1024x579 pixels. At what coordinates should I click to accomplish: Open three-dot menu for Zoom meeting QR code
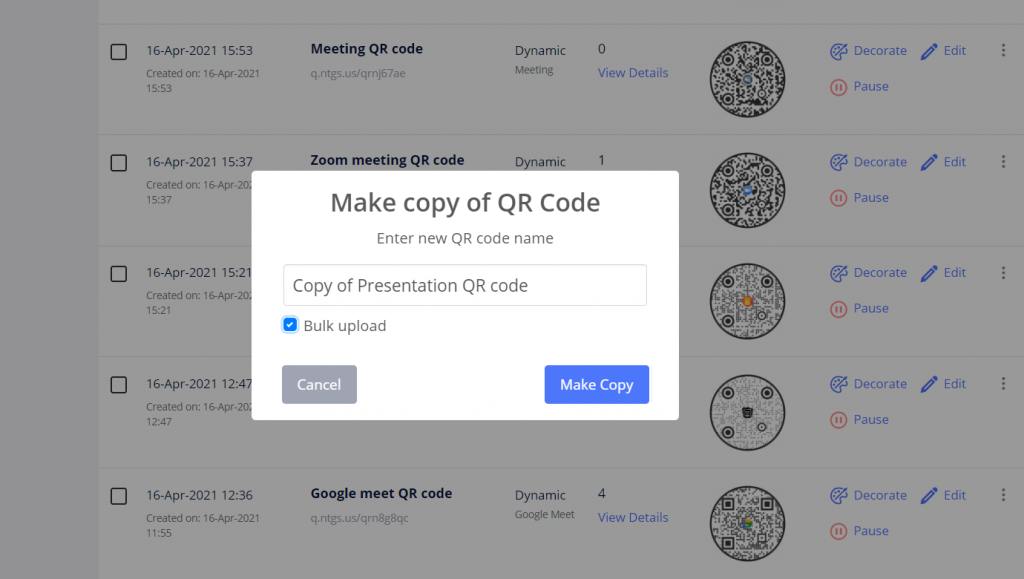point(1003,162)
